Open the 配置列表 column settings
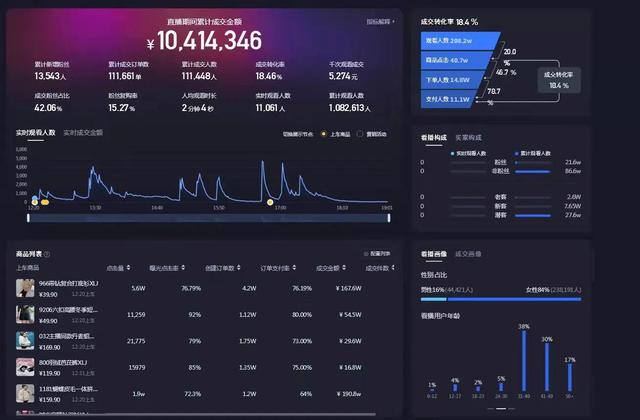The width and height of the screenshot is (640, 420). [x=376, y=255]
